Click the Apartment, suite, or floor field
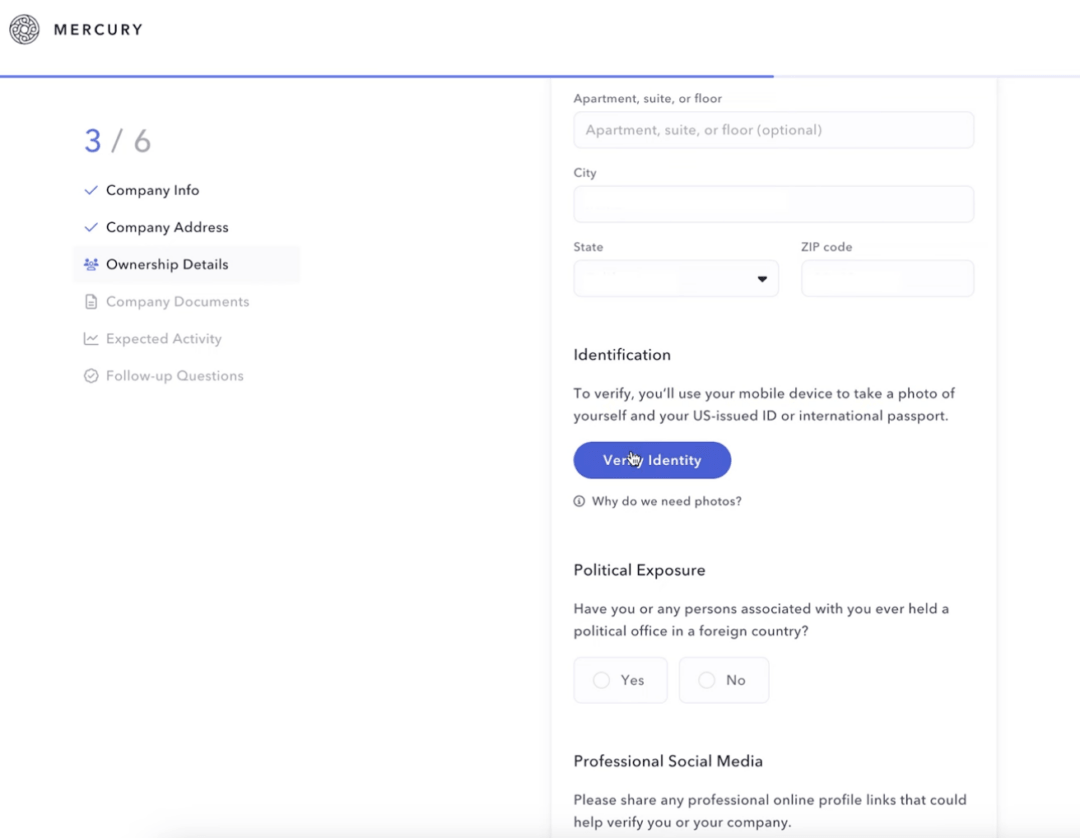Viewport: 1080px width, 838px height. 773,130
